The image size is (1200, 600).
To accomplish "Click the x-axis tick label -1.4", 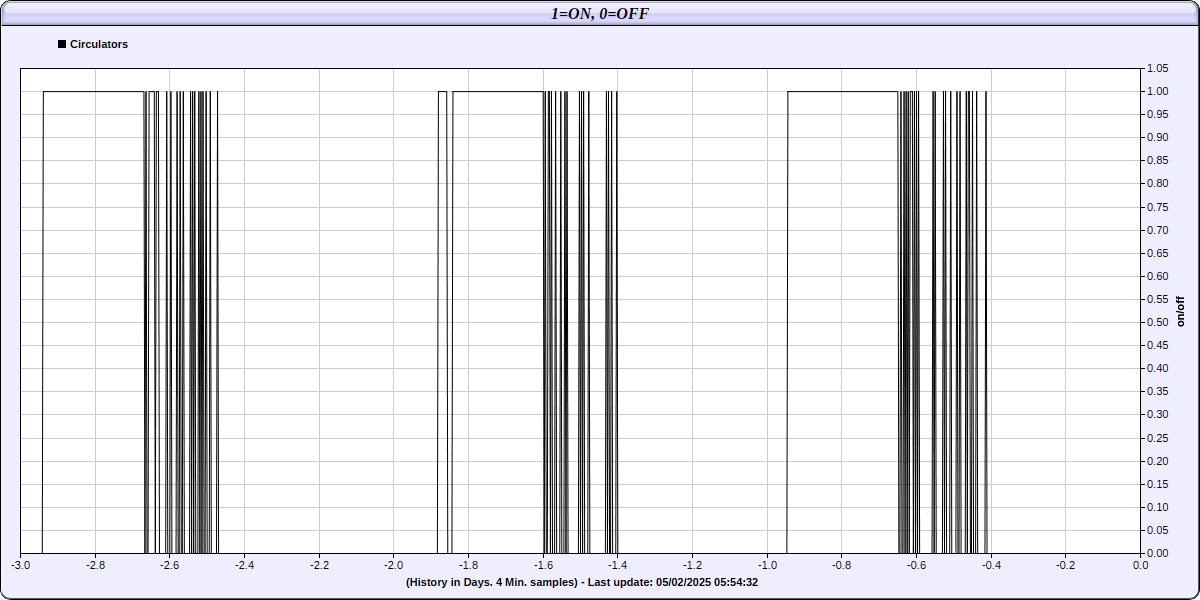I will point(618,565).
